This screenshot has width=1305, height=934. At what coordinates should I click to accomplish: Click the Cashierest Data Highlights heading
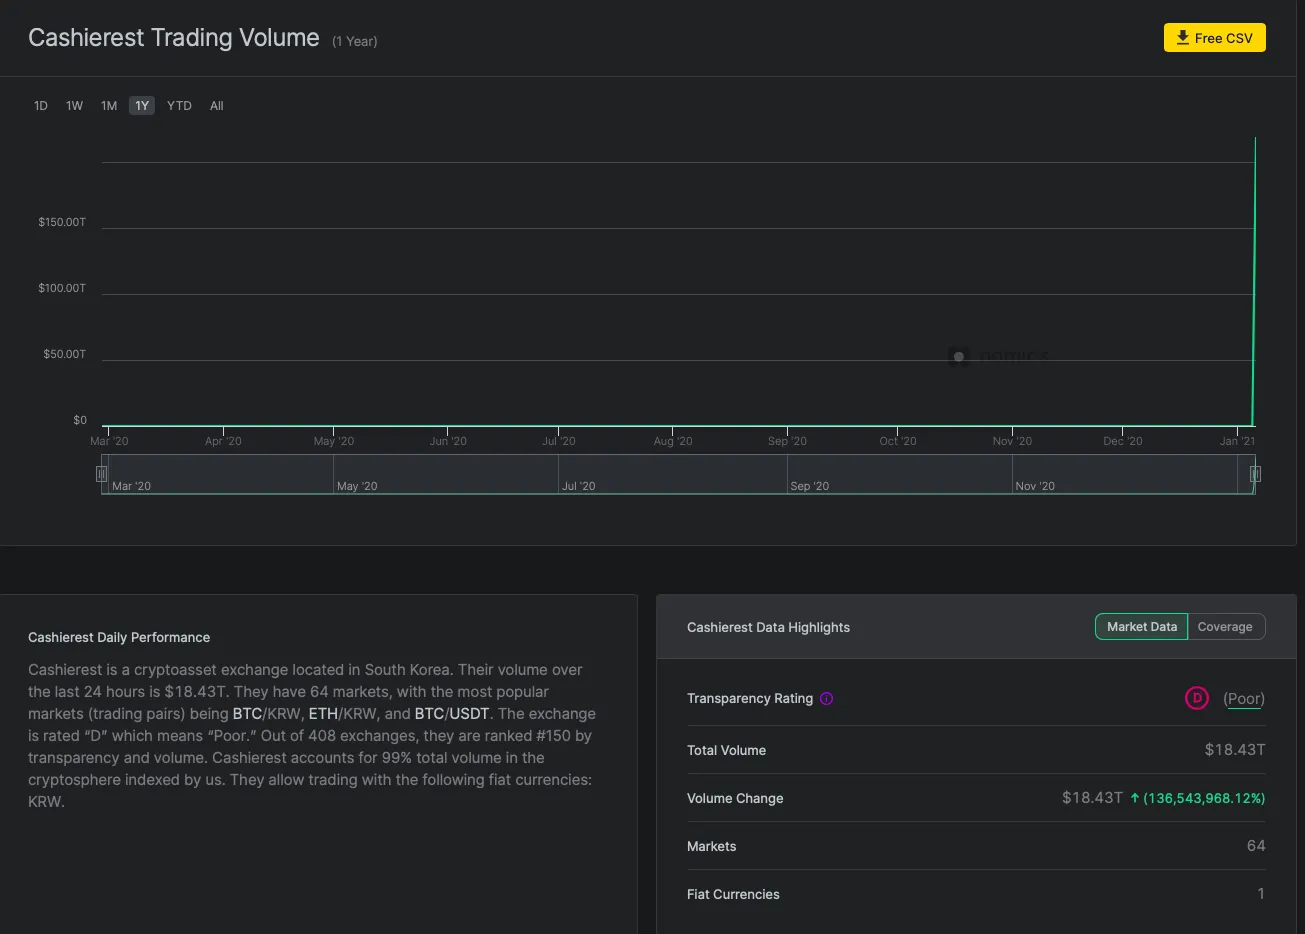768,627
